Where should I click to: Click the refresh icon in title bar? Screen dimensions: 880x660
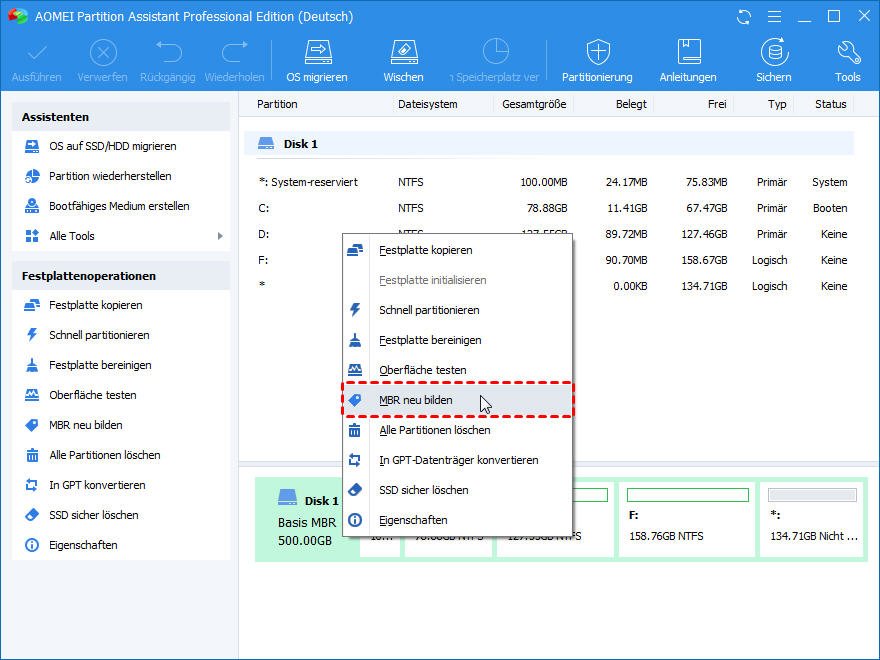pyautogui.click(x=744, y=17)
